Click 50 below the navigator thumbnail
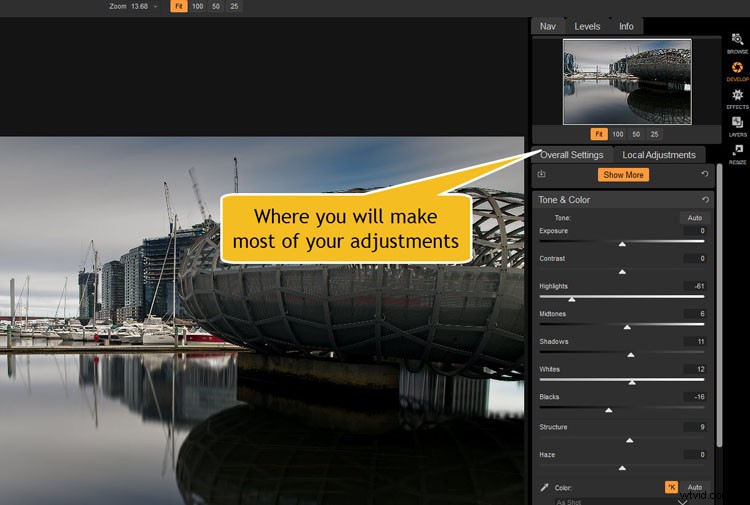 (x=636, y=134)
